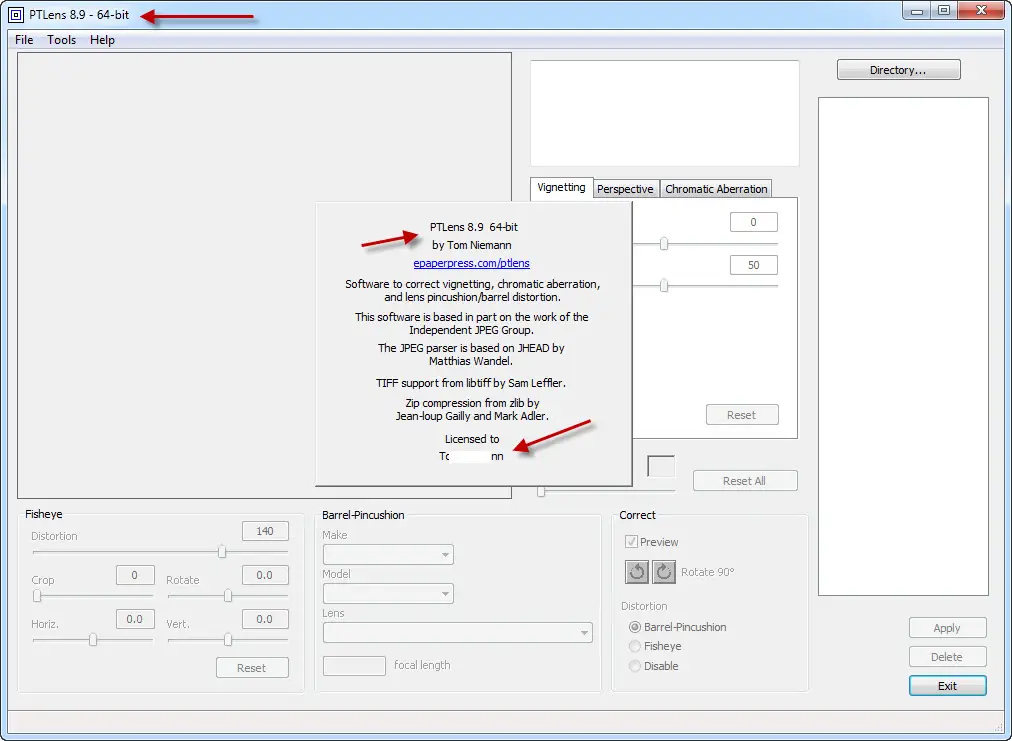Select the Disable distortion radio option
The height and width of the screenshot is (741, 1012).
[x=635, y=665]
